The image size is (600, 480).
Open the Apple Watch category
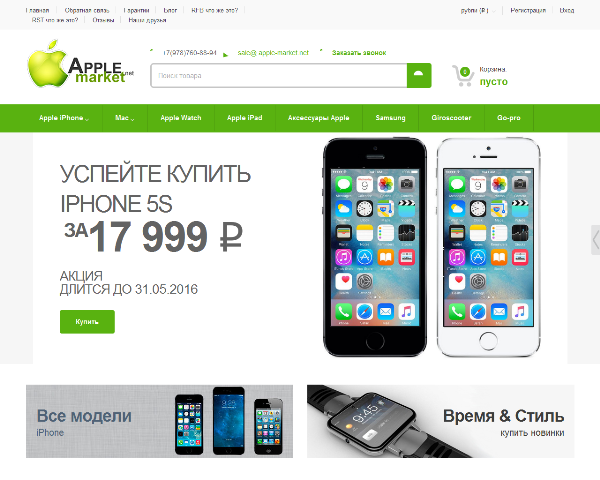click(x=181, y=118)
